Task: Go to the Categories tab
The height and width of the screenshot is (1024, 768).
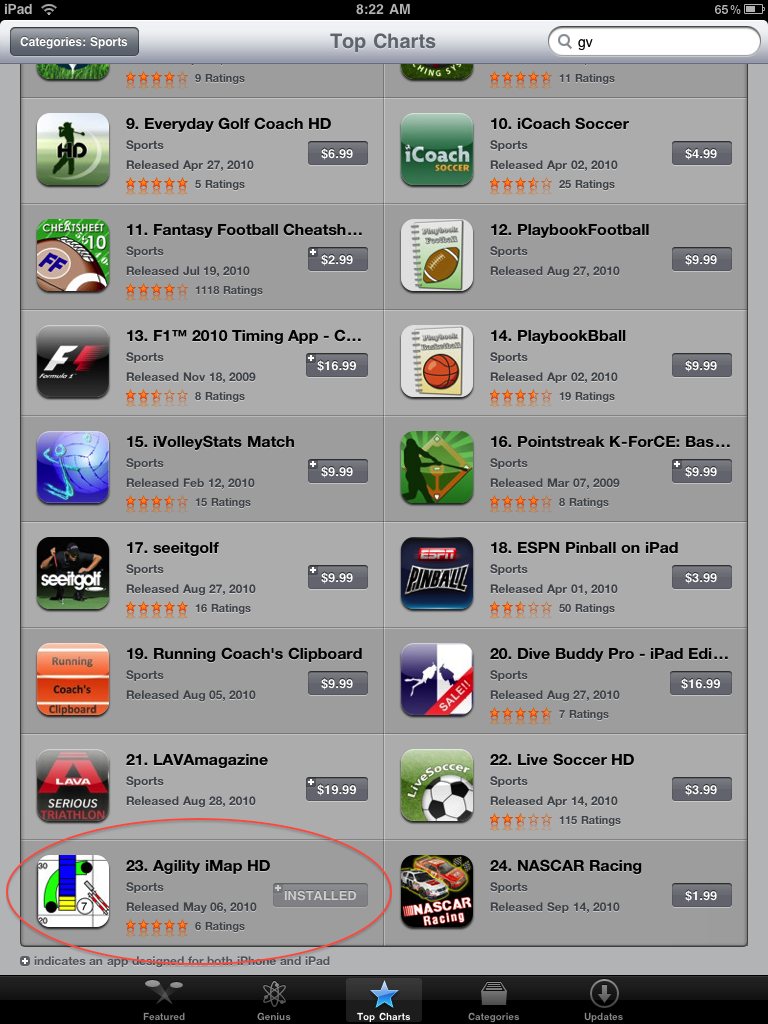Action: tap(494, 1000)
